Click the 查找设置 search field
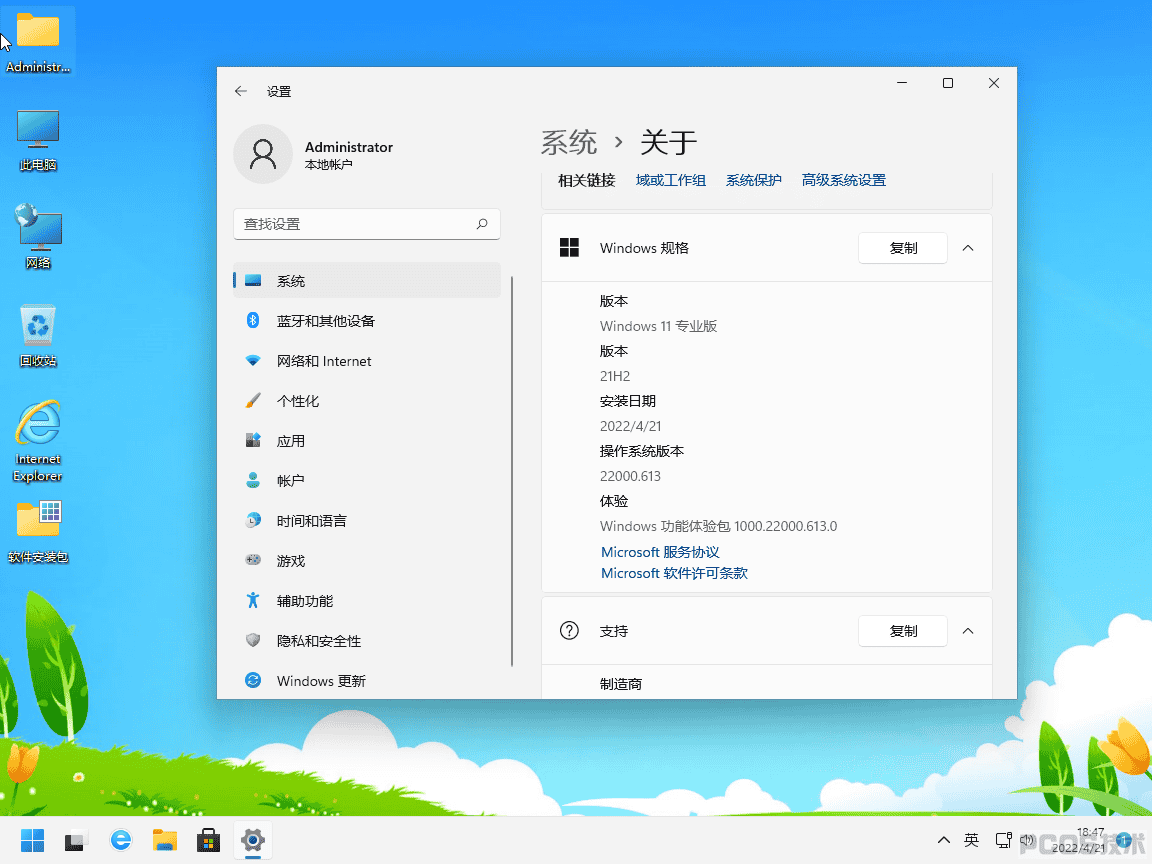Image resolution: width=1152 pixels, height=864 pixels. 367,224
